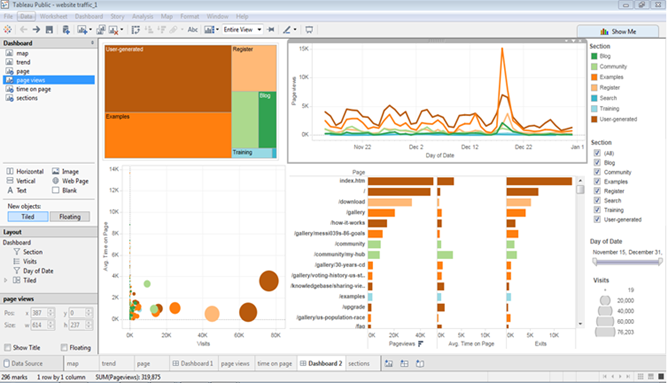
Task: Switch to the sections sheet tab
Action: [x=359, y=363]
